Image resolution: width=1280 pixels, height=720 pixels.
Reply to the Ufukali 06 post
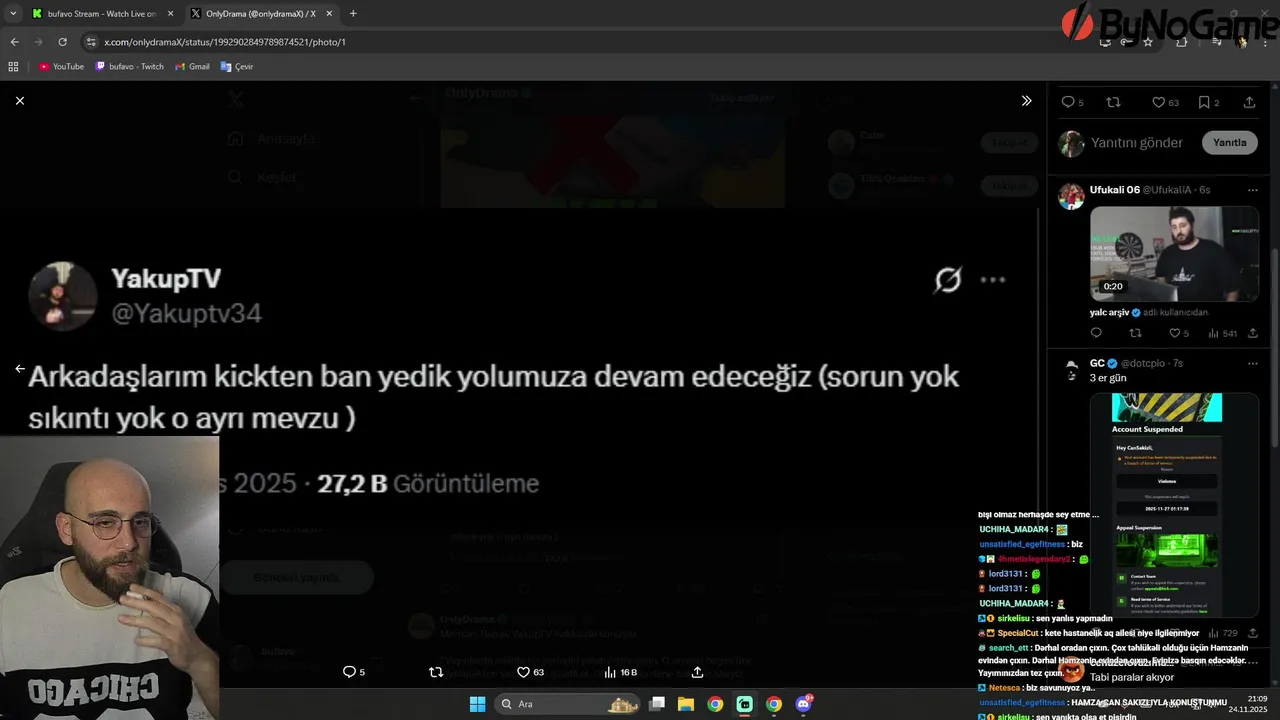pos(1096,333)
